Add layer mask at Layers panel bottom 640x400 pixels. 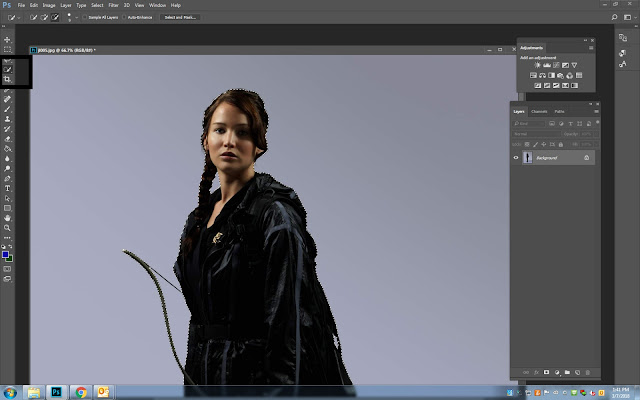547,372
